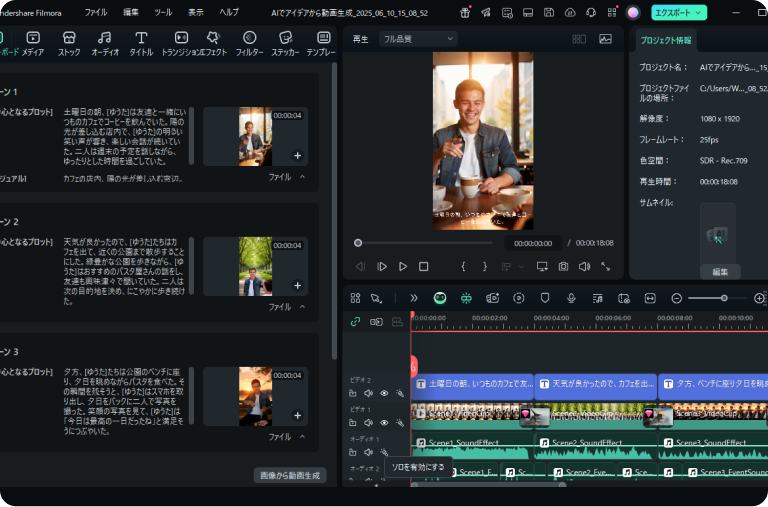
Task: Add scene 3 clip with plus button
Action: (x=297, y=415)
